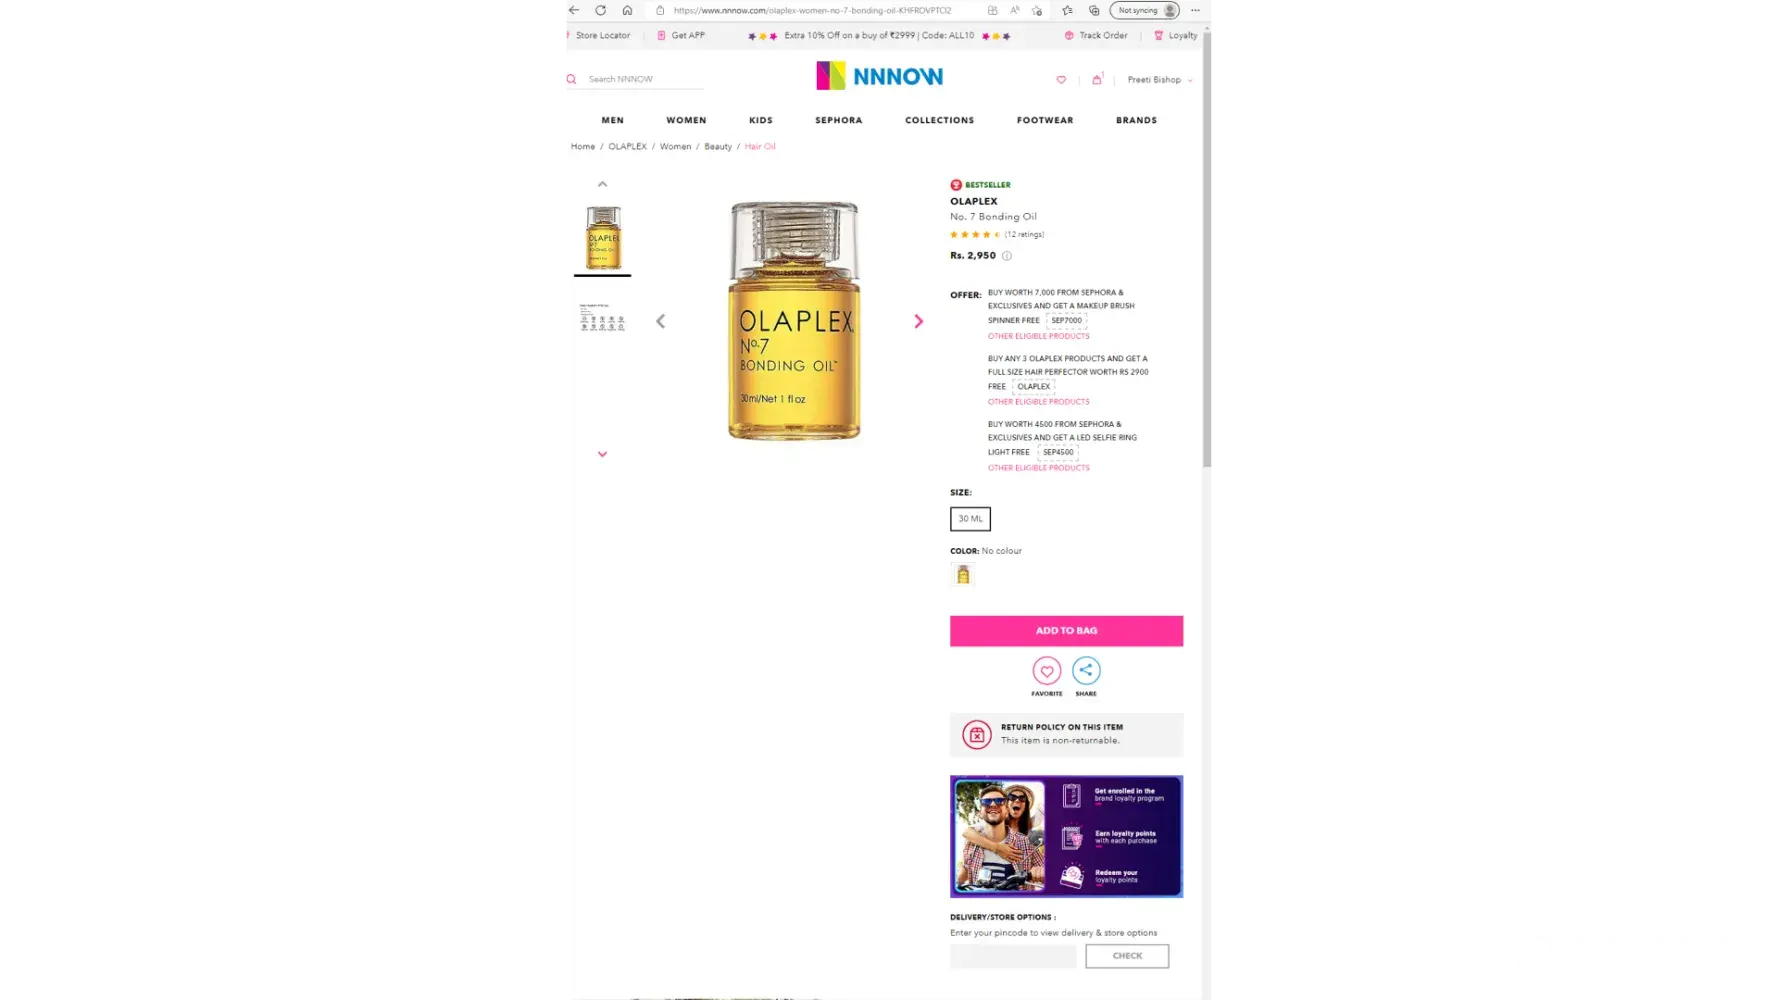Click the CHECK pincode button

[1127, 956]
